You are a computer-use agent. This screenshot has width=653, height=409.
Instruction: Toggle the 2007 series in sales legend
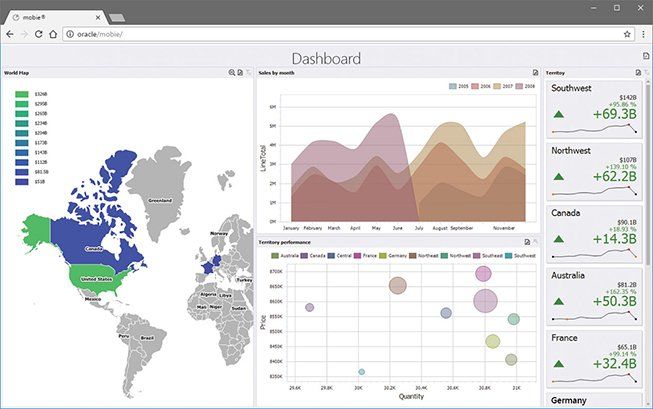(x=506, y=87)
